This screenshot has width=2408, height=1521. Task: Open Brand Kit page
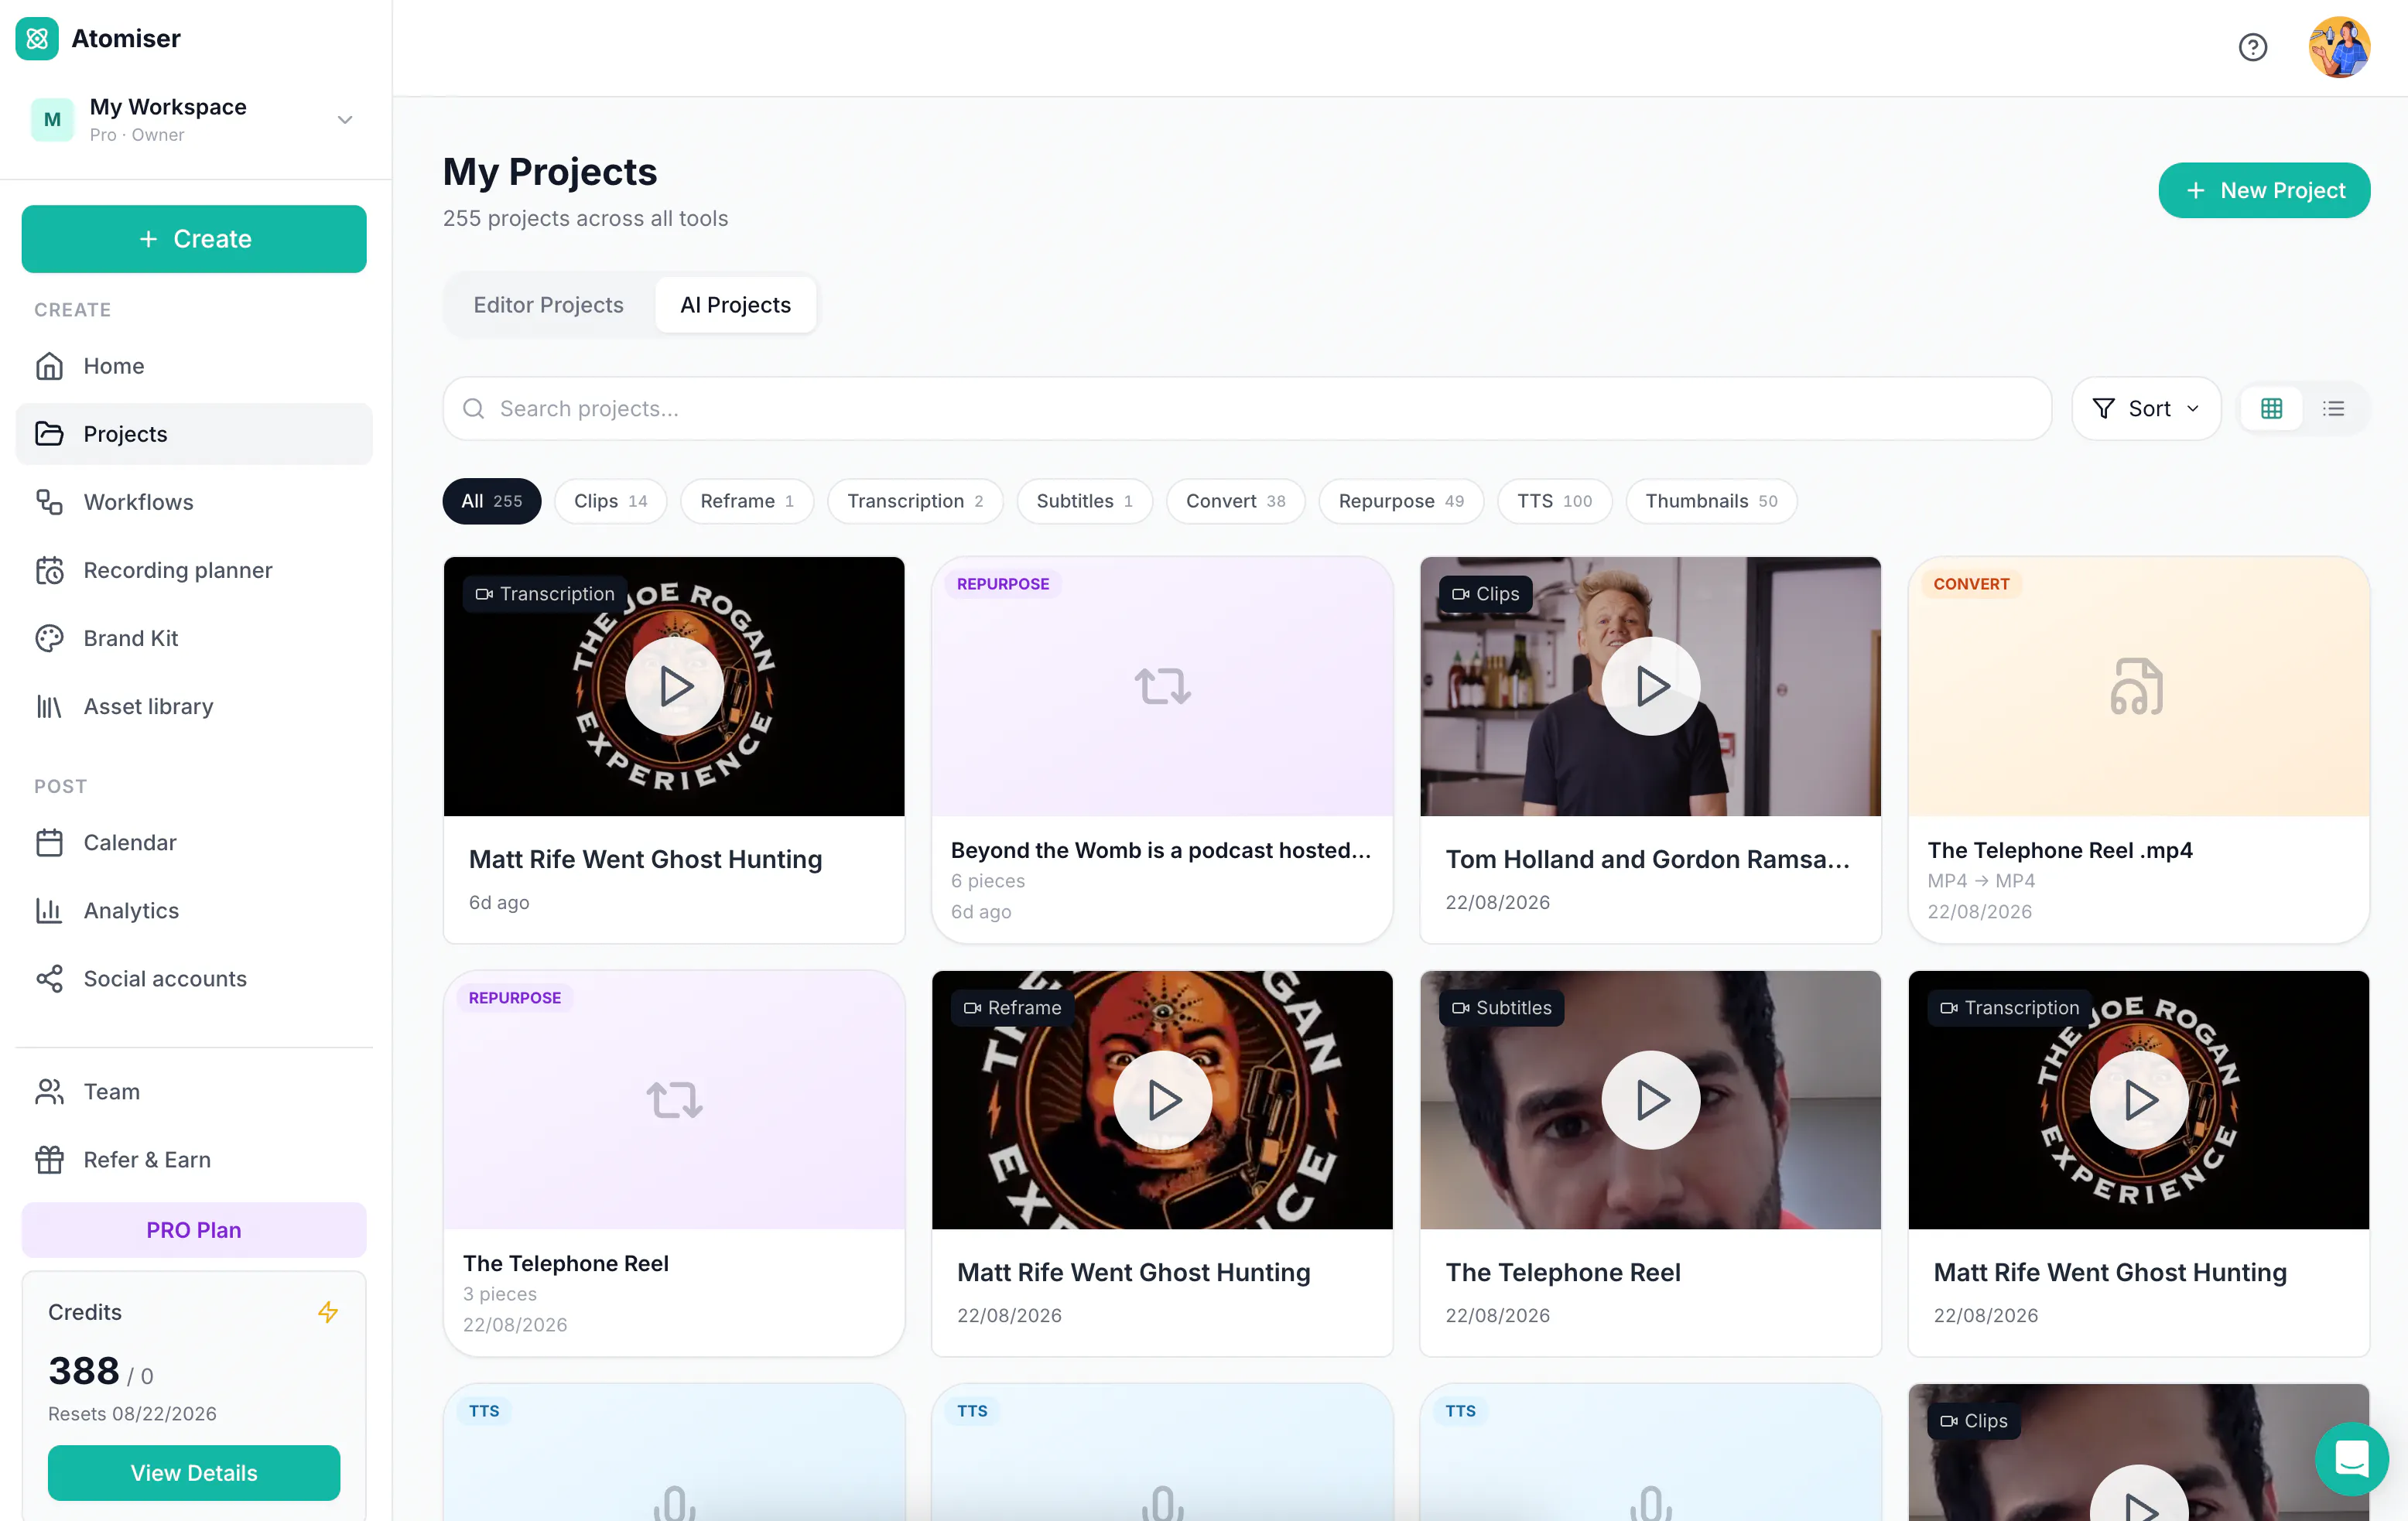(194, 638)
